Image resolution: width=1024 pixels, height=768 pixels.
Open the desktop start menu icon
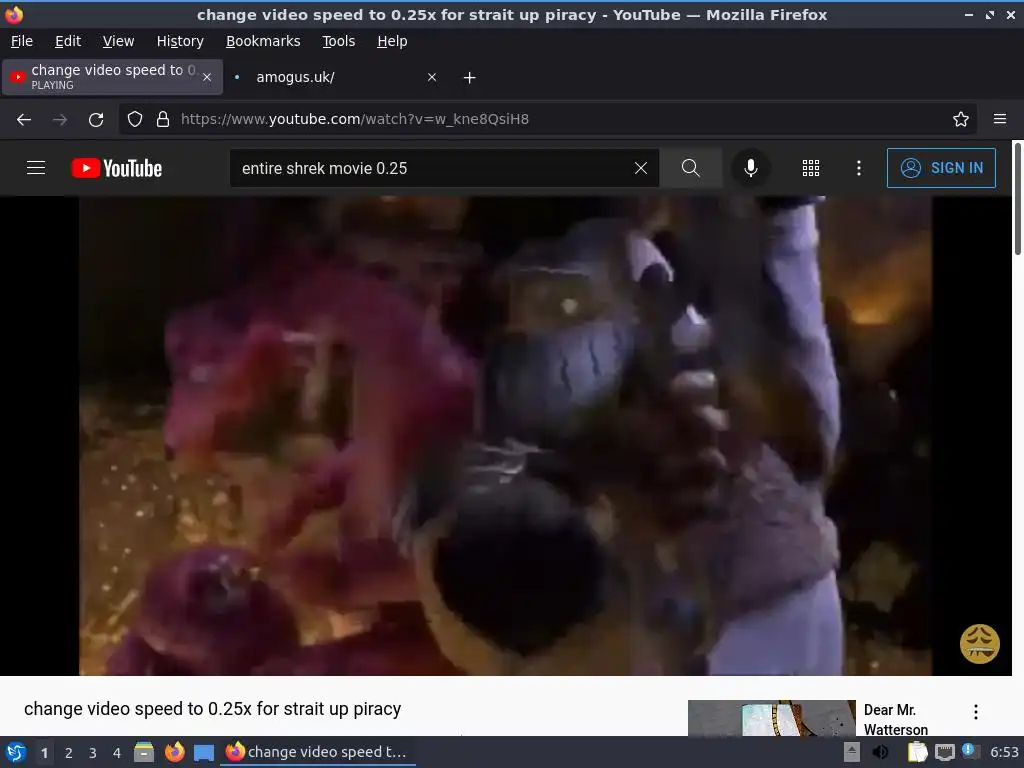pyautogui.click(x=16, y=752)
